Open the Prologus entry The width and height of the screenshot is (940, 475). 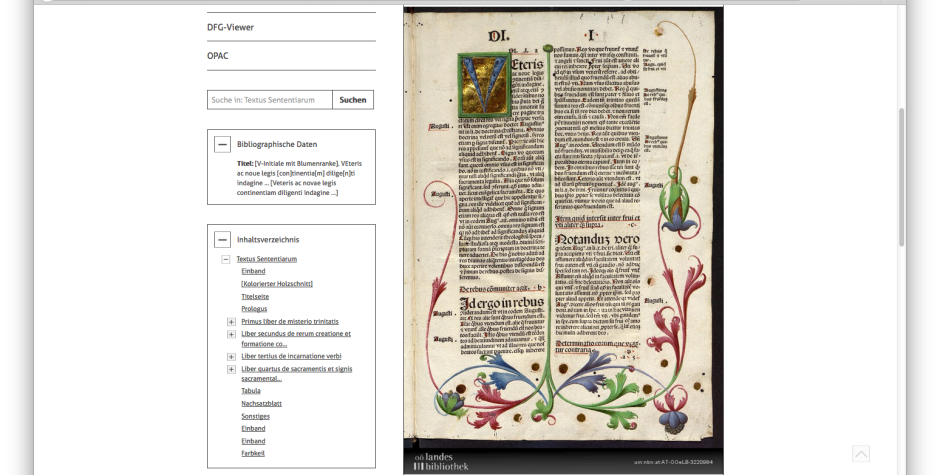254,309
